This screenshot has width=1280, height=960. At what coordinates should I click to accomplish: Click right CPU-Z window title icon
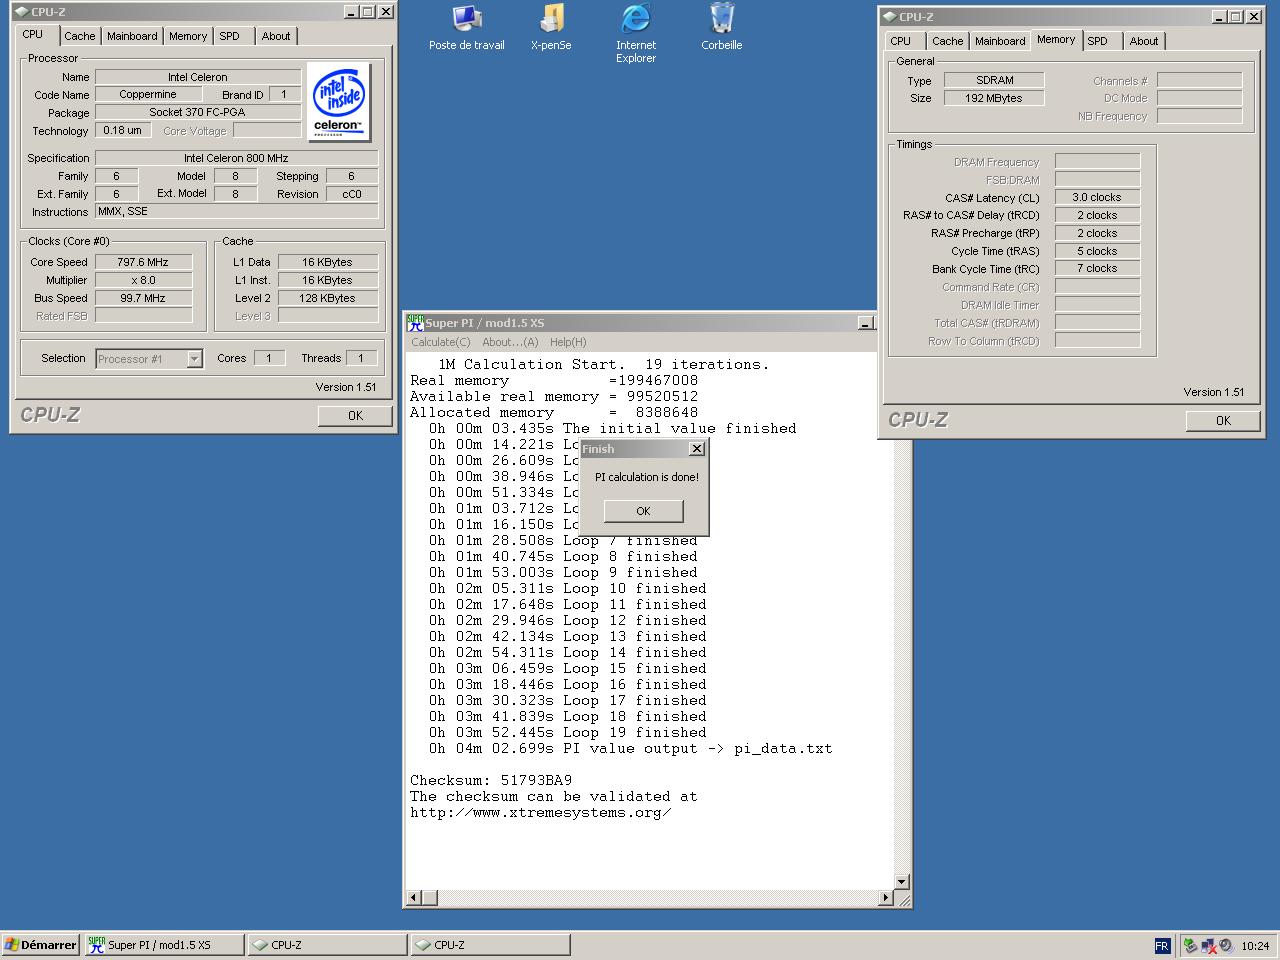point(889,17)
